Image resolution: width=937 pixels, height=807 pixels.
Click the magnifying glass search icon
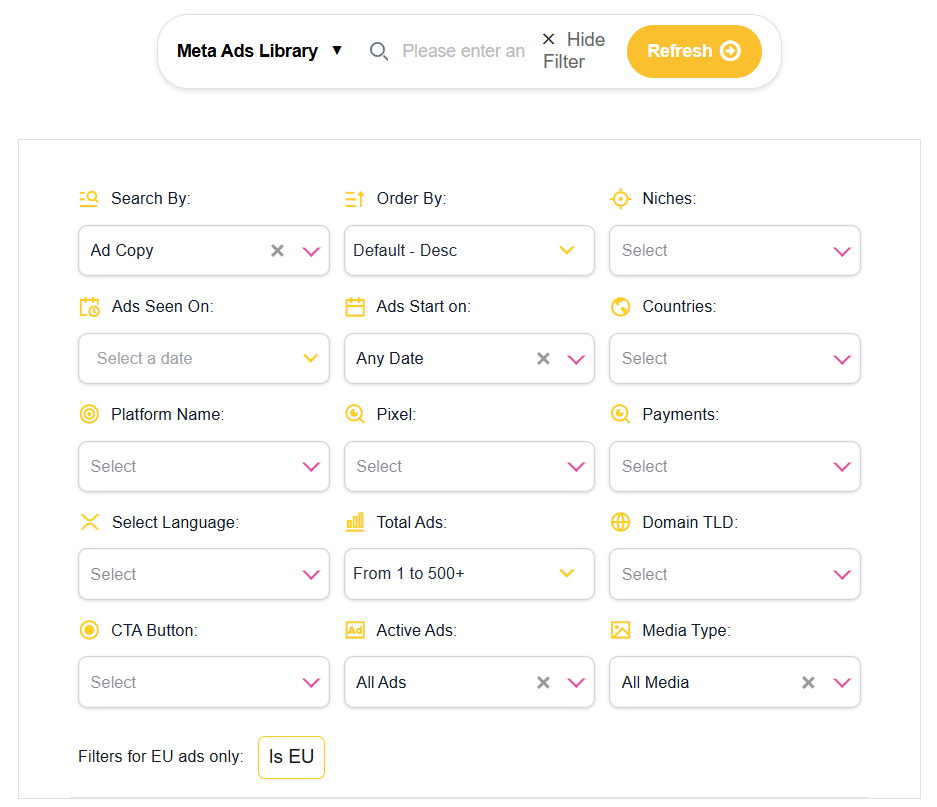(379, 50)
